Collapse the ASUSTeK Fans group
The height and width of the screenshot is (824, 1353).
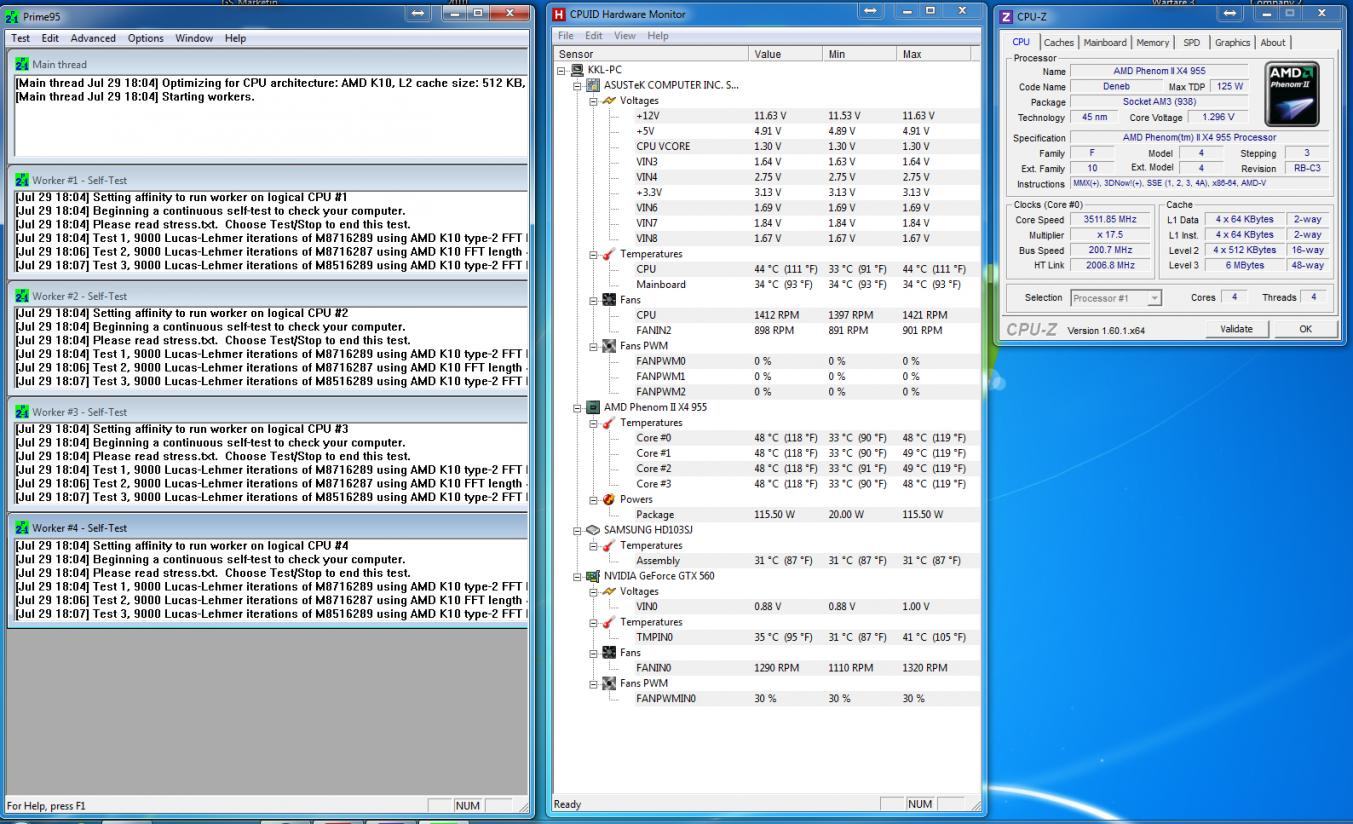click(594, 300)
